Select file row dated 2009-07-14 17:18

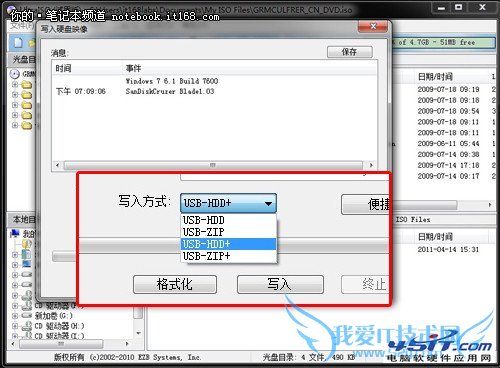(x=448, y=165)
